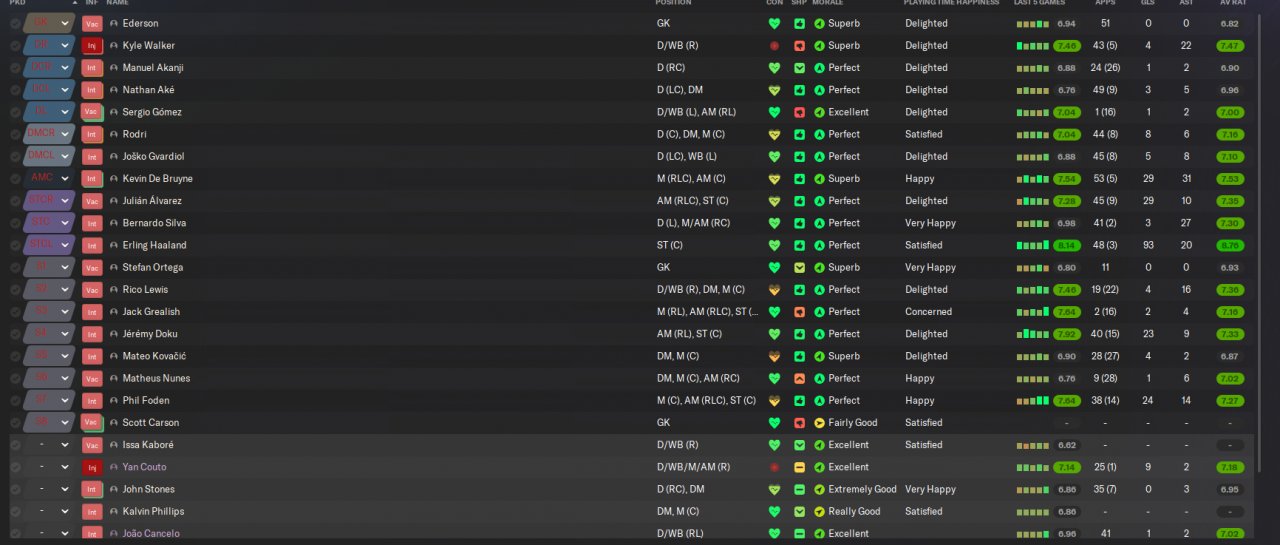
Task: Click Ederson's Vac info badge
Action: click(92, 23)
